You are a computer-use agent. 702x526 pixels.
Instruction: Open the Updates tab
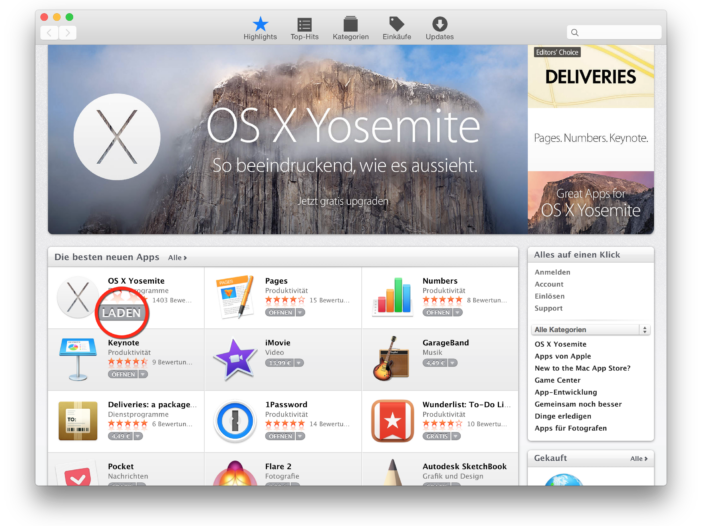point(440,28)
